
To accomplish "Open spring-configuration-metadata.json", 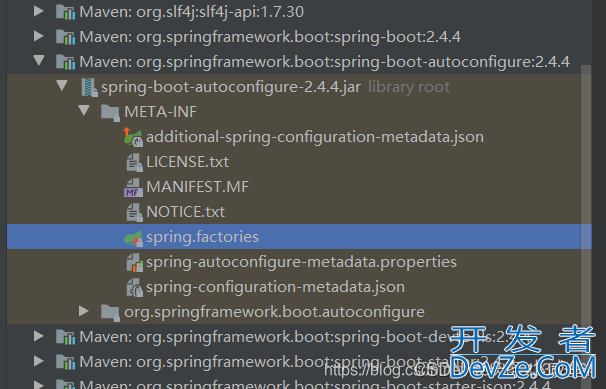I will pyautogui.click(x=276, y=287).
